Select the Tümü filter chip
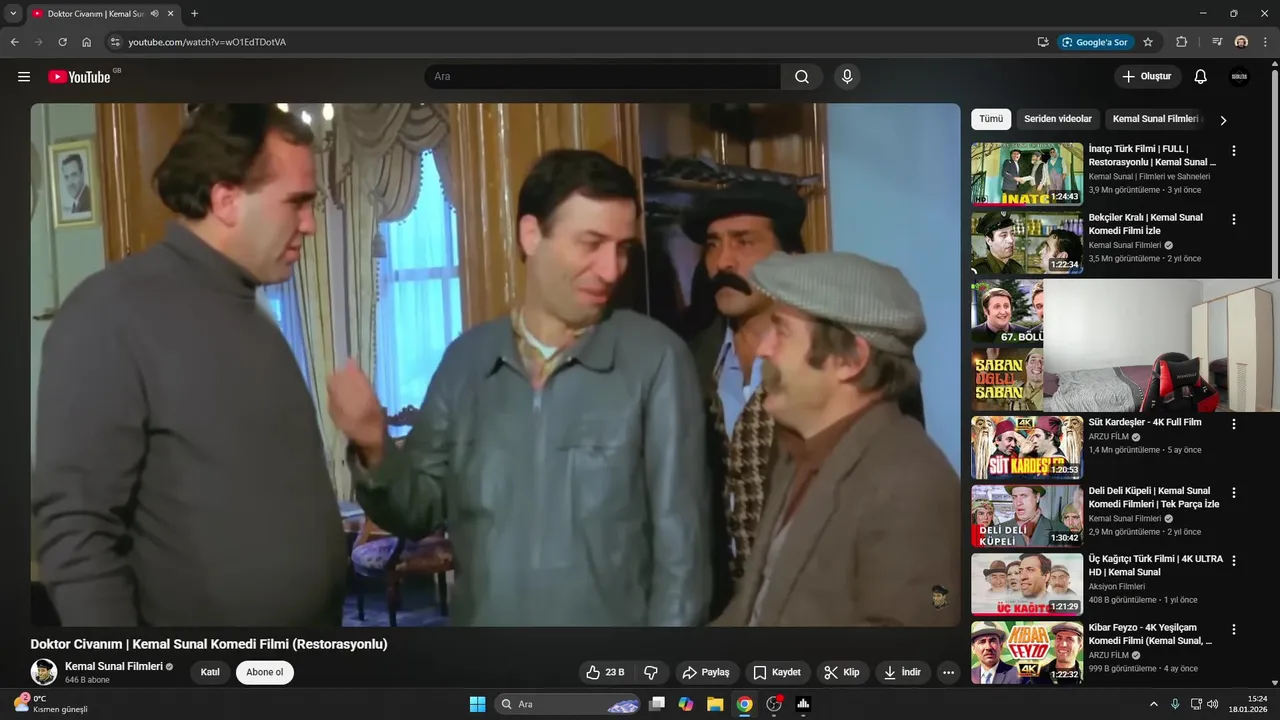This screenshot has width=1280, height=720. pos(991,119)
